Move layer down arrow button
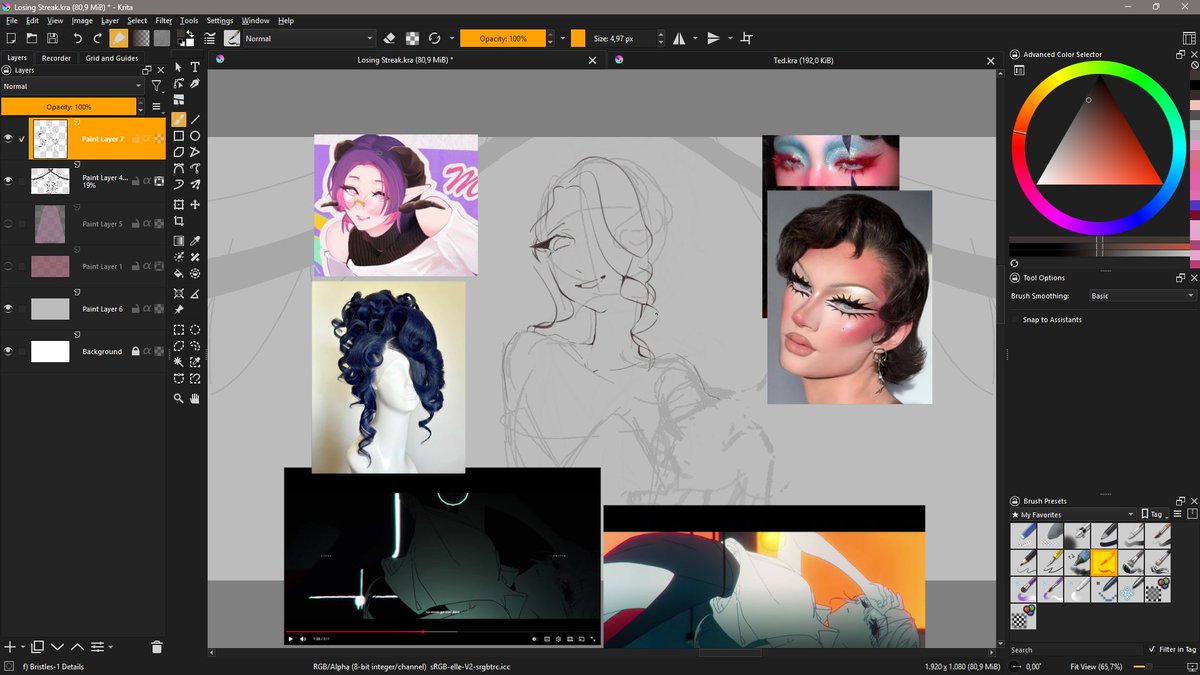Image resolution: width=1200 pixels, height=675 pixels. [57, 647]
